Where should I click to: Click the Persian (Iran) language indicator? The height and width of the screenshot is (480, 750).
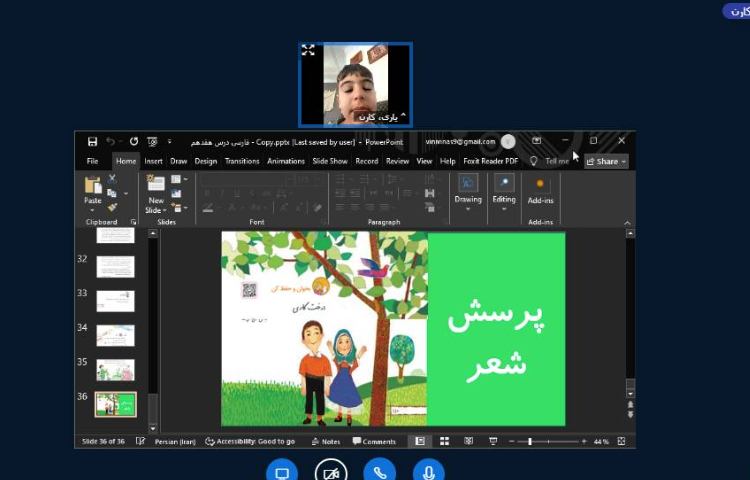coord(175,442)
